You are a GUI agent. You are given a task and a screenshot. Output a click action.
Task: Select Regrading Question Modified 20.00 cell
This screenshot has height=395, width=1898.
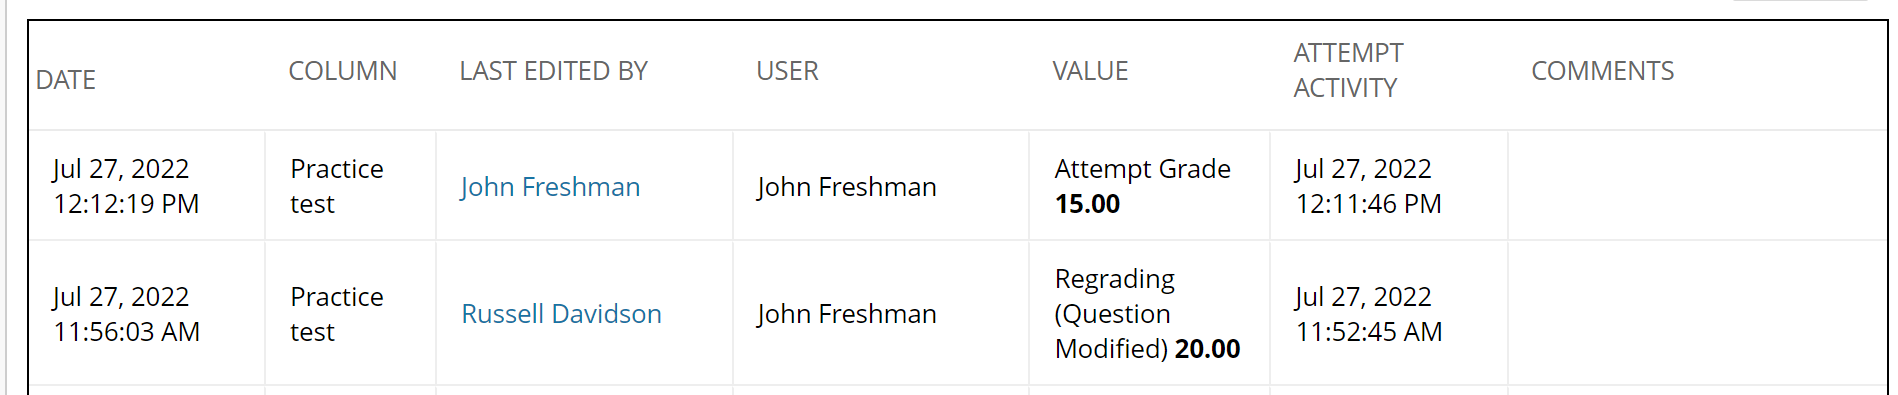click(x=1149, y=314)
